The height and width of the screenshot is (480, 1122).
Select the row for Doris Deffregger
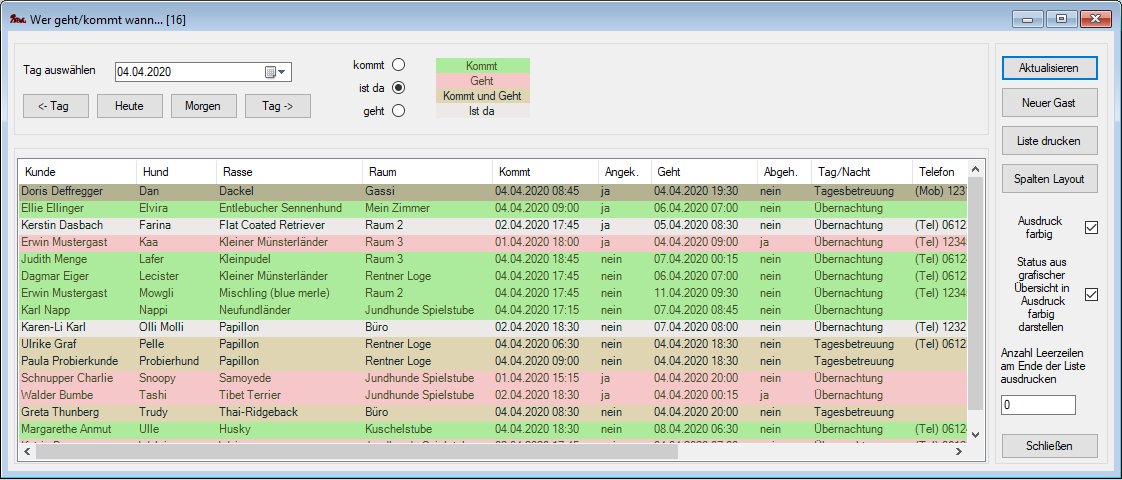(x=60, y=190)
